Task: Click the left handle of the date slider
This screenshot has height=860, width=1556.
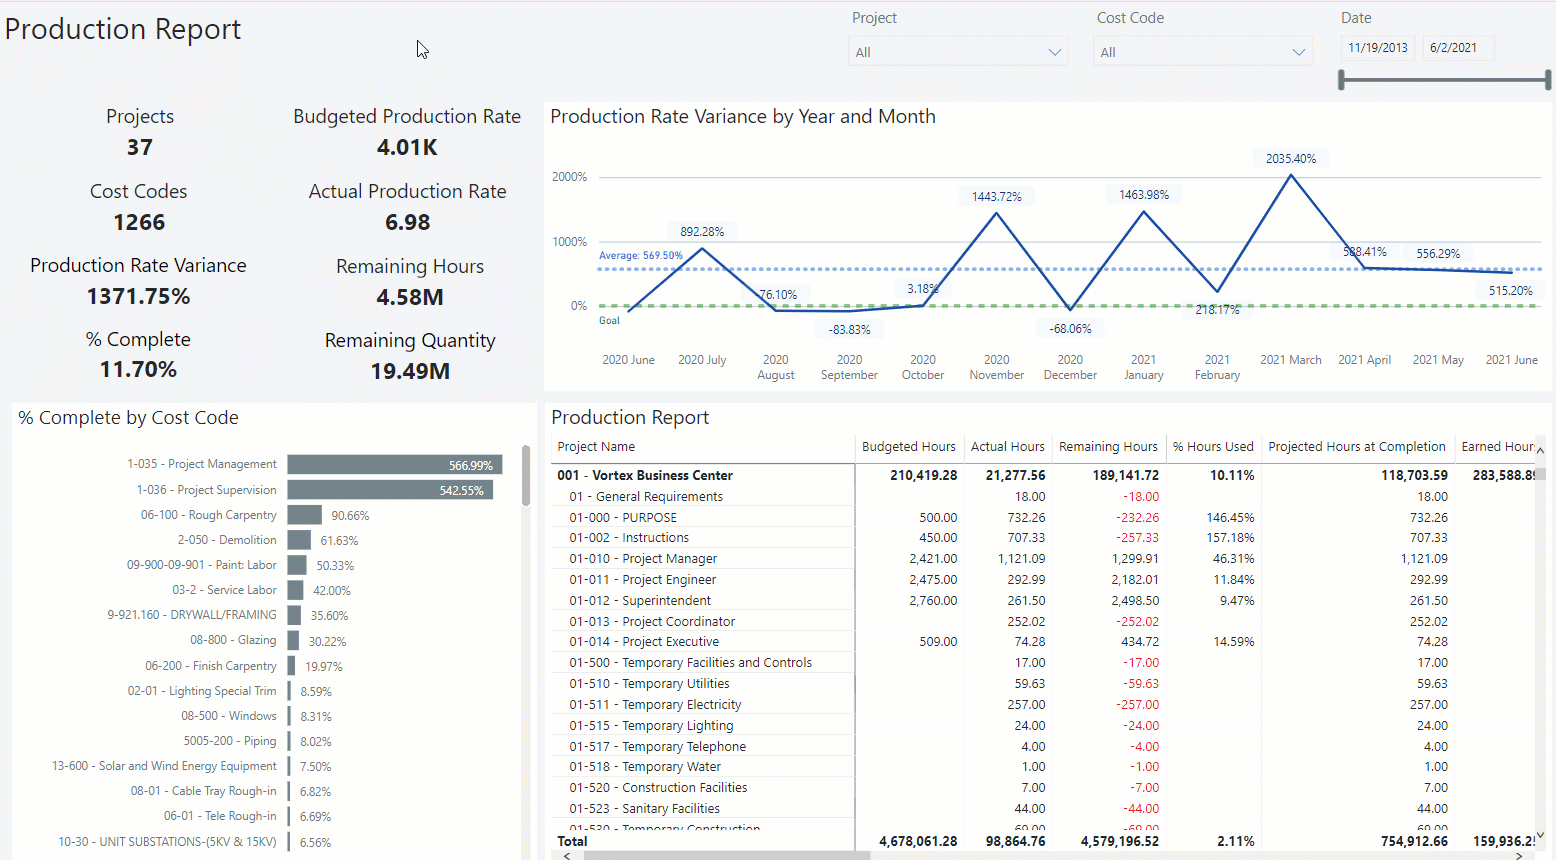Action: (1342, 80)
